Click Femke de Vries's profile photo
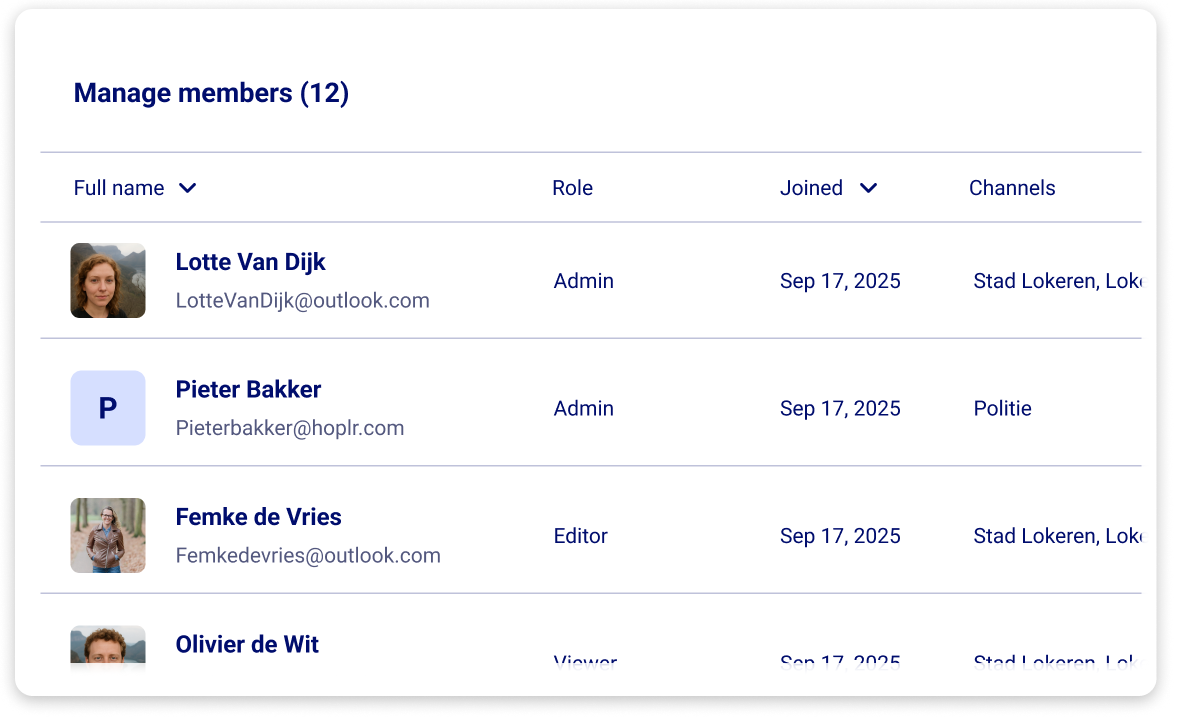Viewport: 1185px width, 725px height. (x=108, y=535)
